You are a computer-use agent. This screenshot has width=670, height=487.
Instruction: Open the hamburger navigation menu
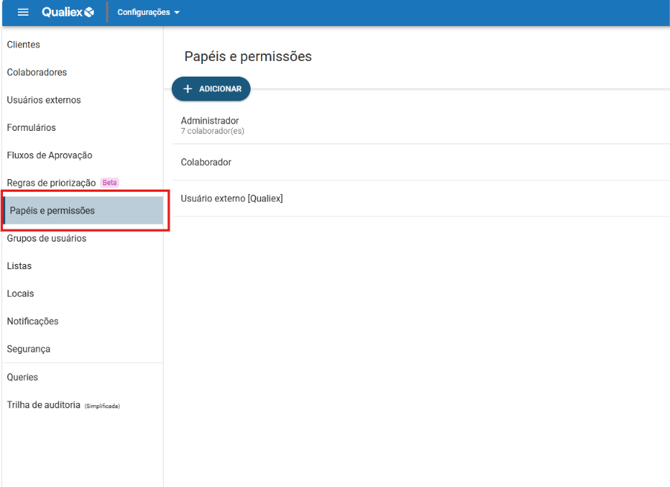point(23,12)
